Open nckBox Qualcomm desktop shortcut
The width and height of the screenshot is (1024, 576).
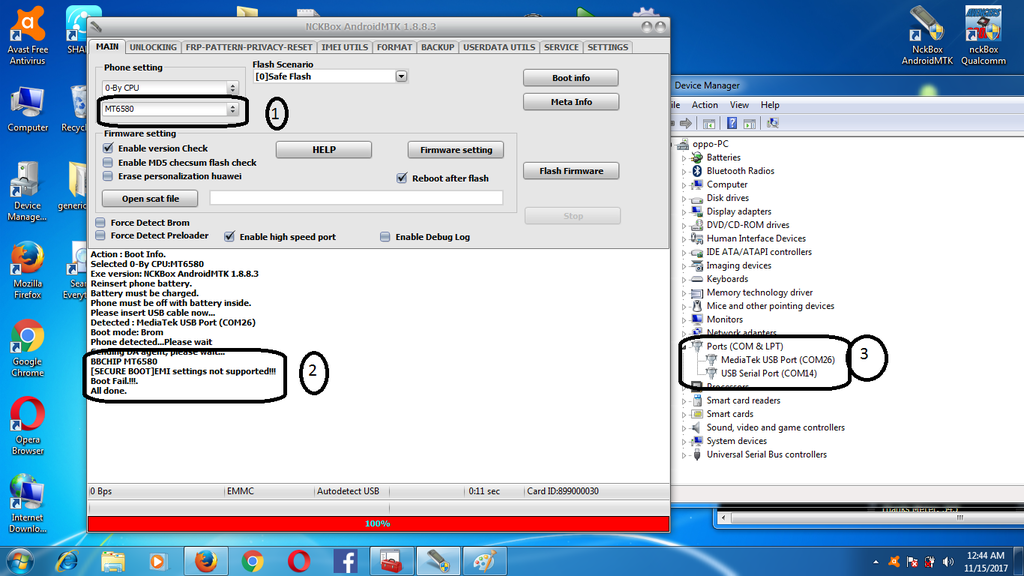(983, 28)
